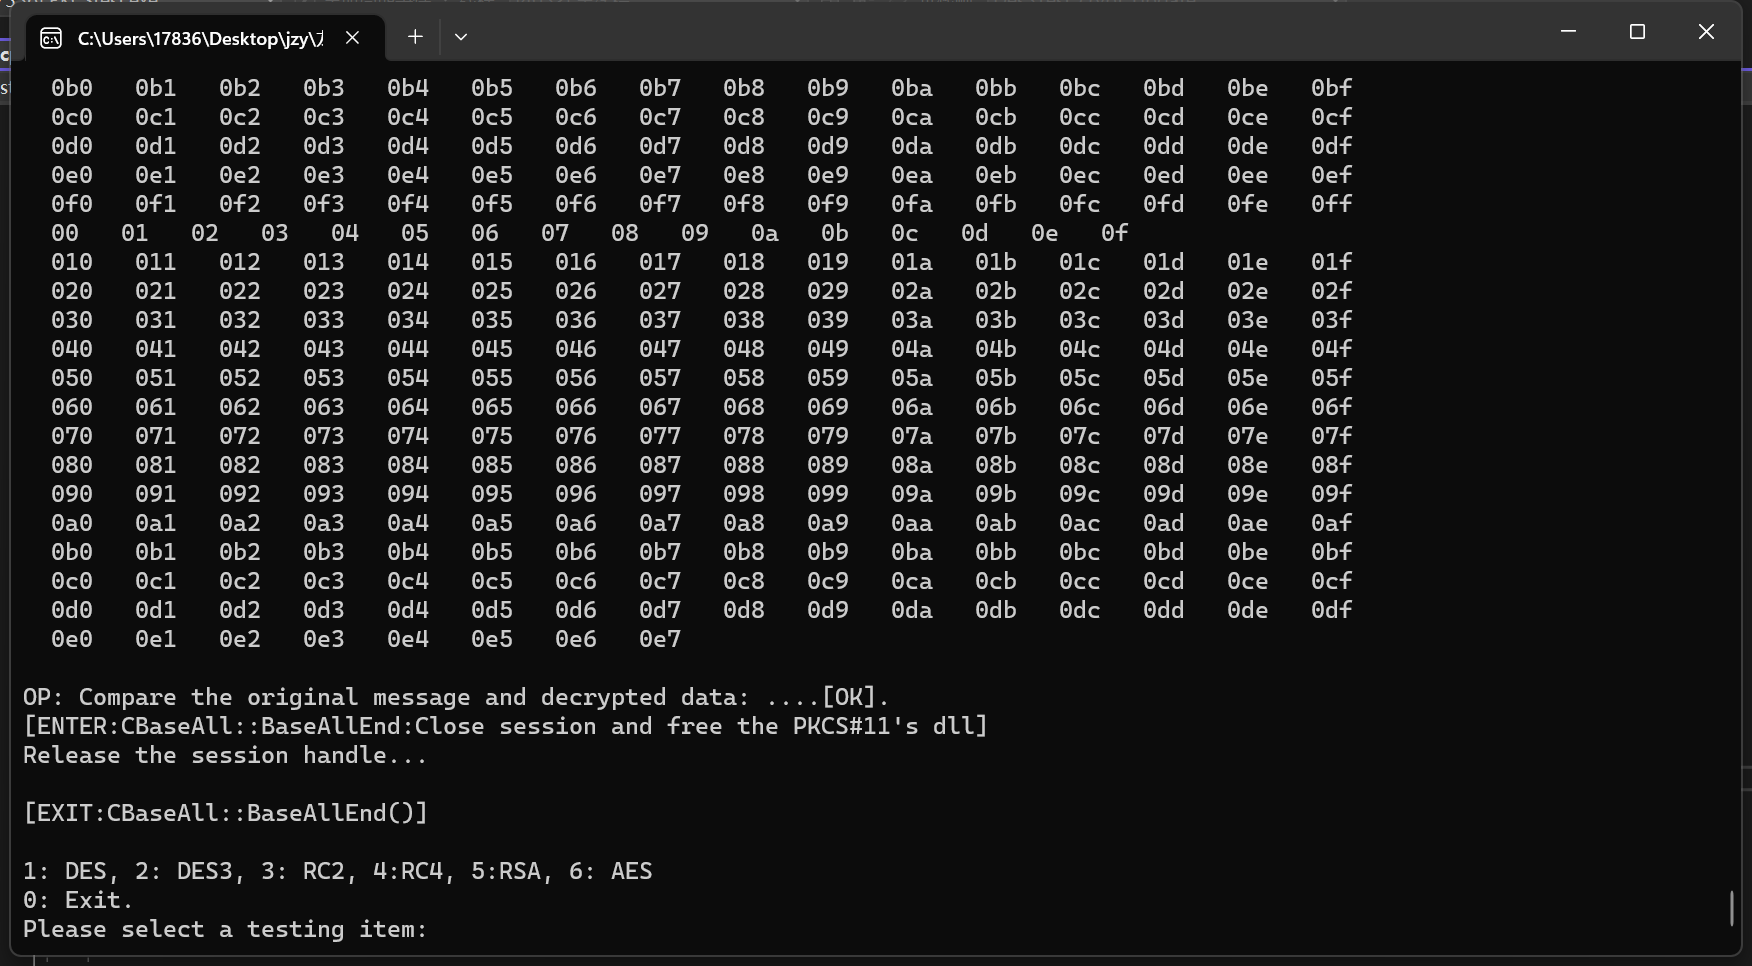Image resolution: width=1752 pixels, height=966 pixels.
Task: Click hex value 07f in the output
Action: 1331,436
